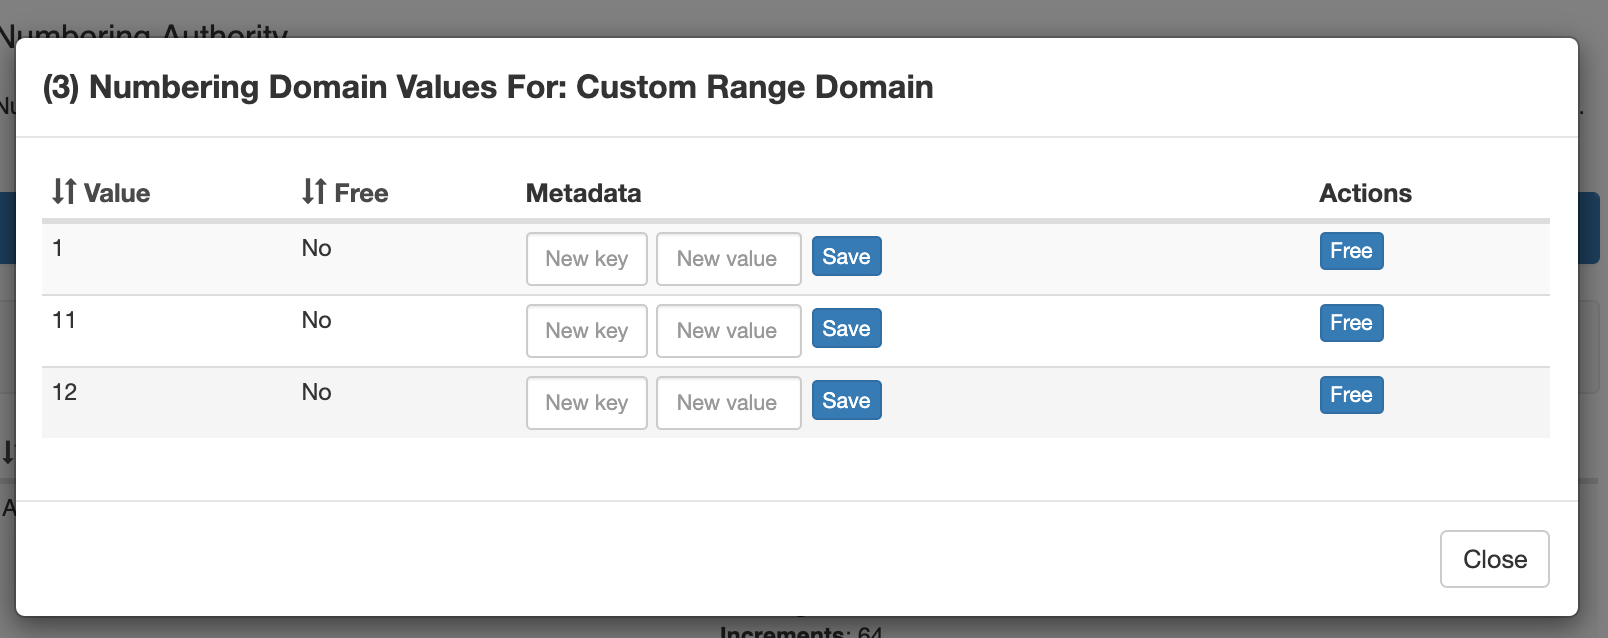
Task: Free the value 1 entry
Action: click(1351, 251)
